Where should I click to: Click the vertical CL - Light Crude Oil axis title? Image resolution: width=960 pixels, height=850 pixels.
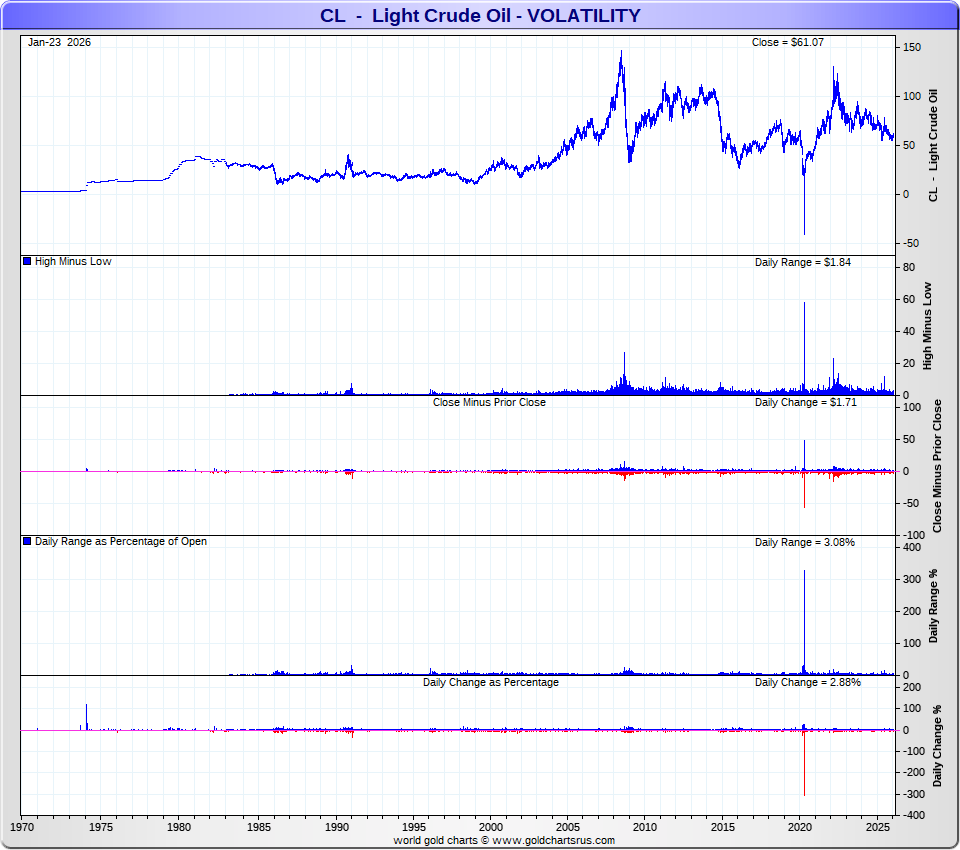point(936,146)
